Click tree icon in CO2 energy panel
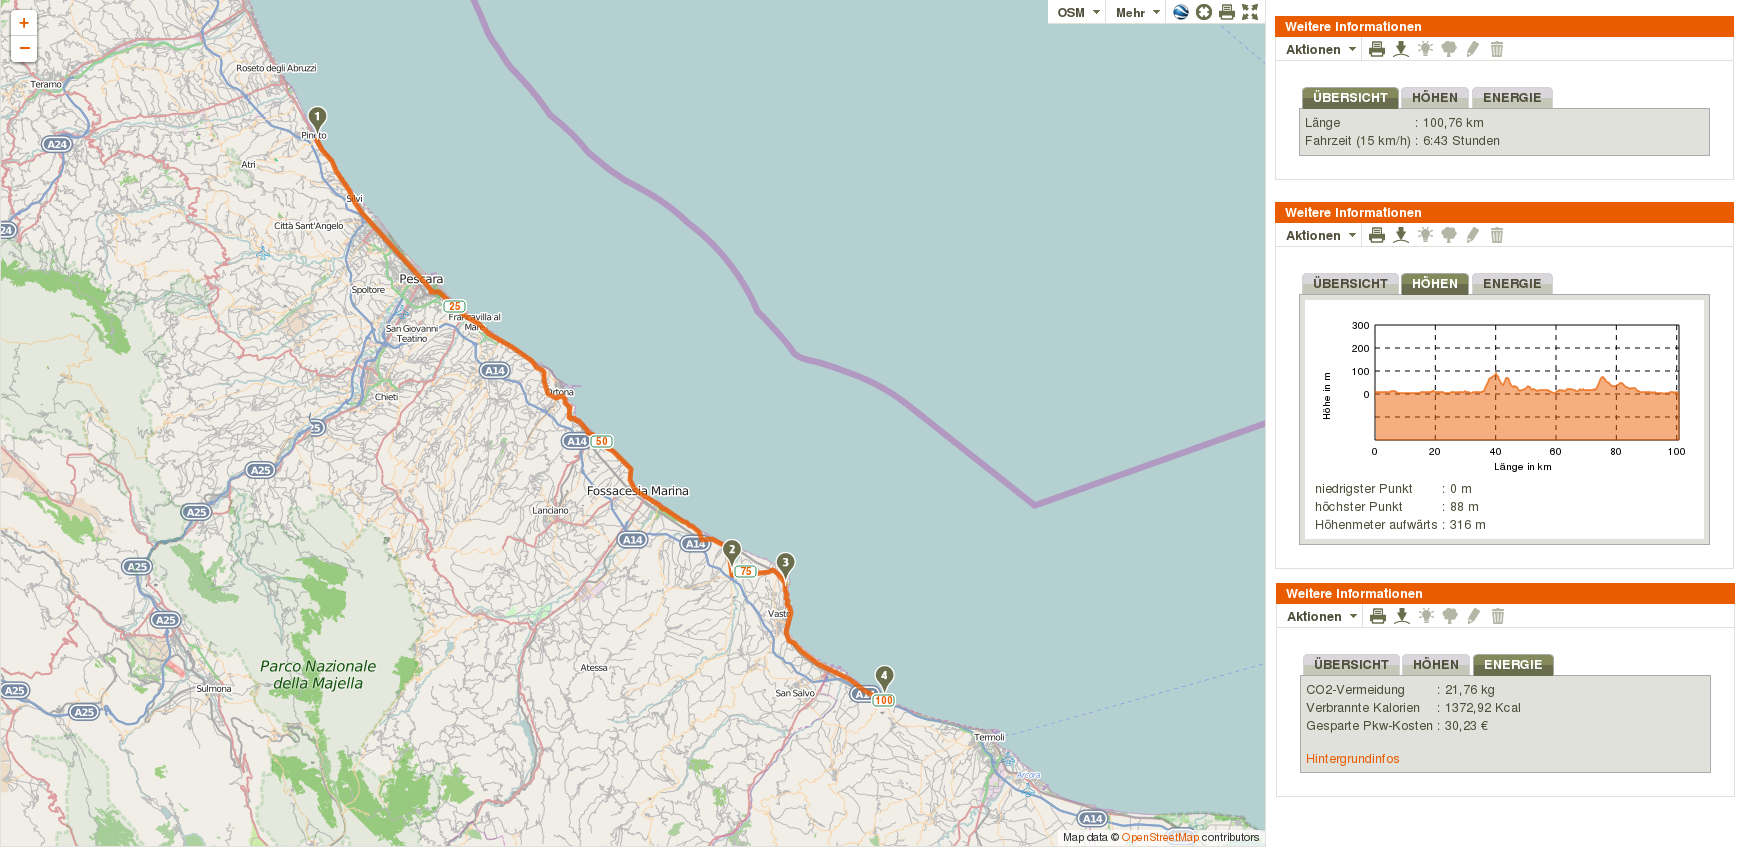Screen dimensions: 1738x848 click(1450, 616)
